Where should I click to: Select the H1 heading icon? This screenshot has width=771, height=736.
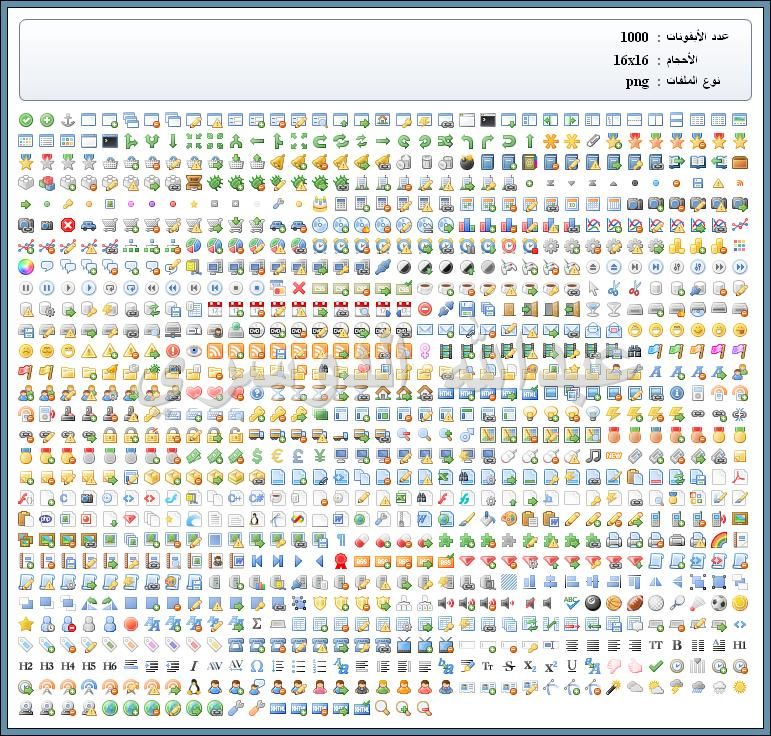click(x=740, y=645)
